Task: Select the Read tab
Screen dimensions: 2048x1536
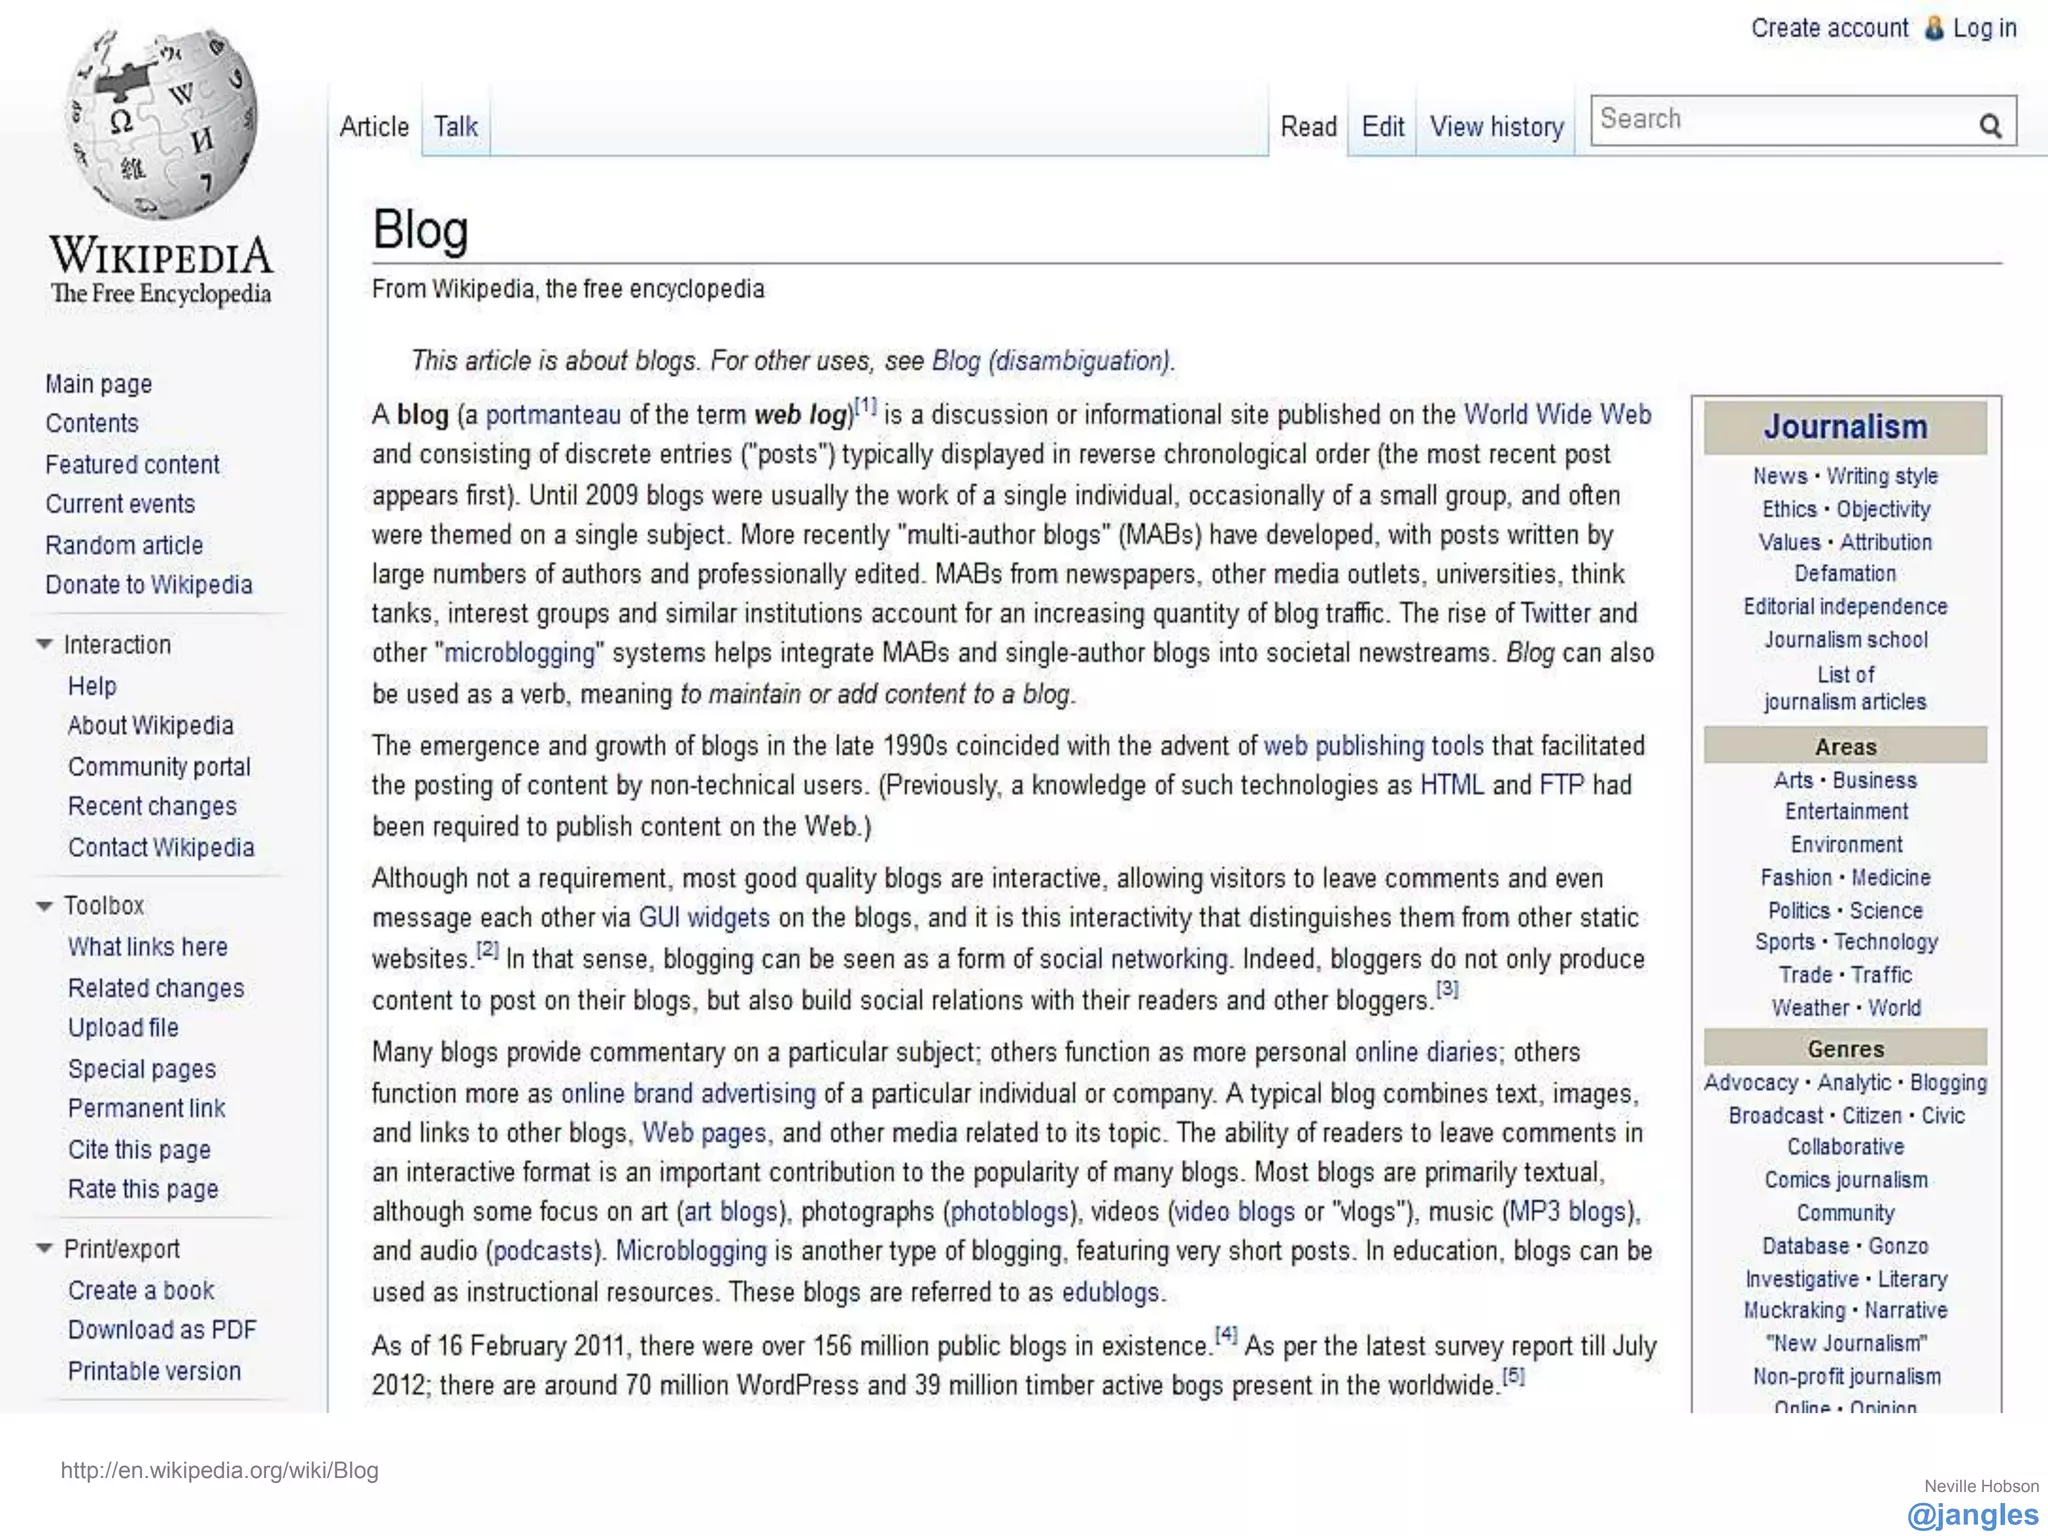Action: (x=1308, y=127)
